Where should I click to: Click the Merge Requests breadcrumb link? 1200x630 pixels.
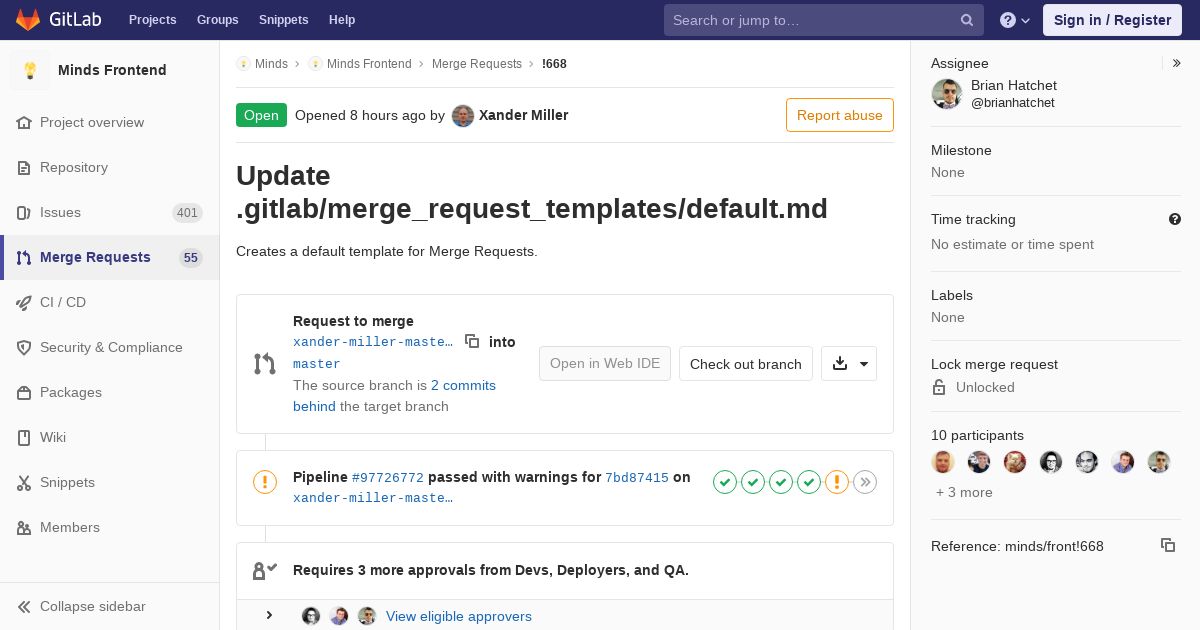pos(477,64)
